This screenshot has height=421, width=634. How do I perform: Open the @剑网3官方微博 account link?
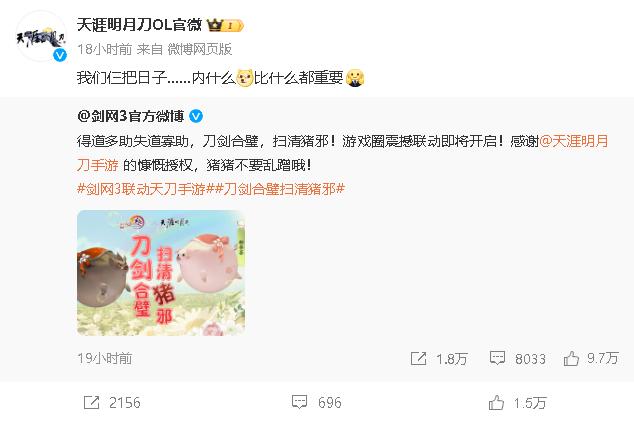[x=131, y=116]
